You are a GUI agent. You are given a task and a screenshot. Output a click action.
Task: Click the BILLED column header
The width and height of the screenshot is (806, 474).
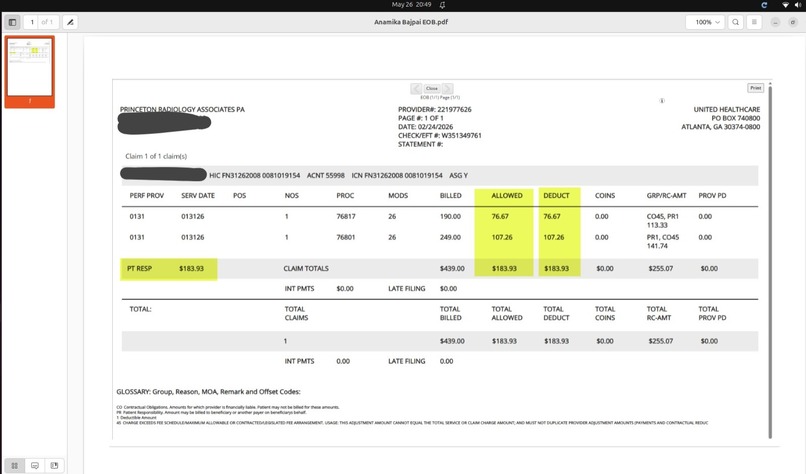[451, 196]
